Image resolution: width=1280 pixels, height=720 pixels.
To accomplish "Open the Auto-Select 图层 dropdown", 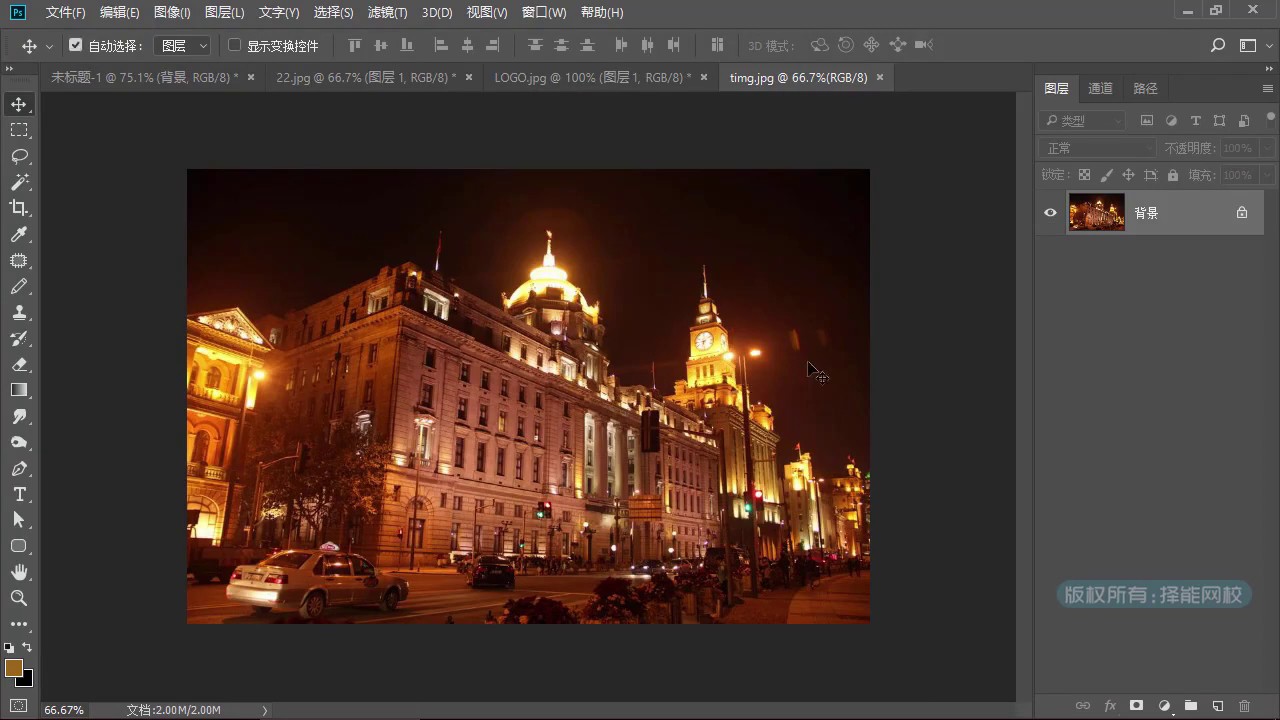I will (184, 46).
